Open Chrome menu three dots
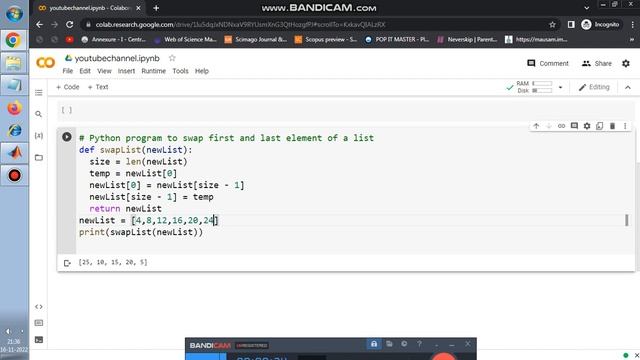 coord(633,24)
